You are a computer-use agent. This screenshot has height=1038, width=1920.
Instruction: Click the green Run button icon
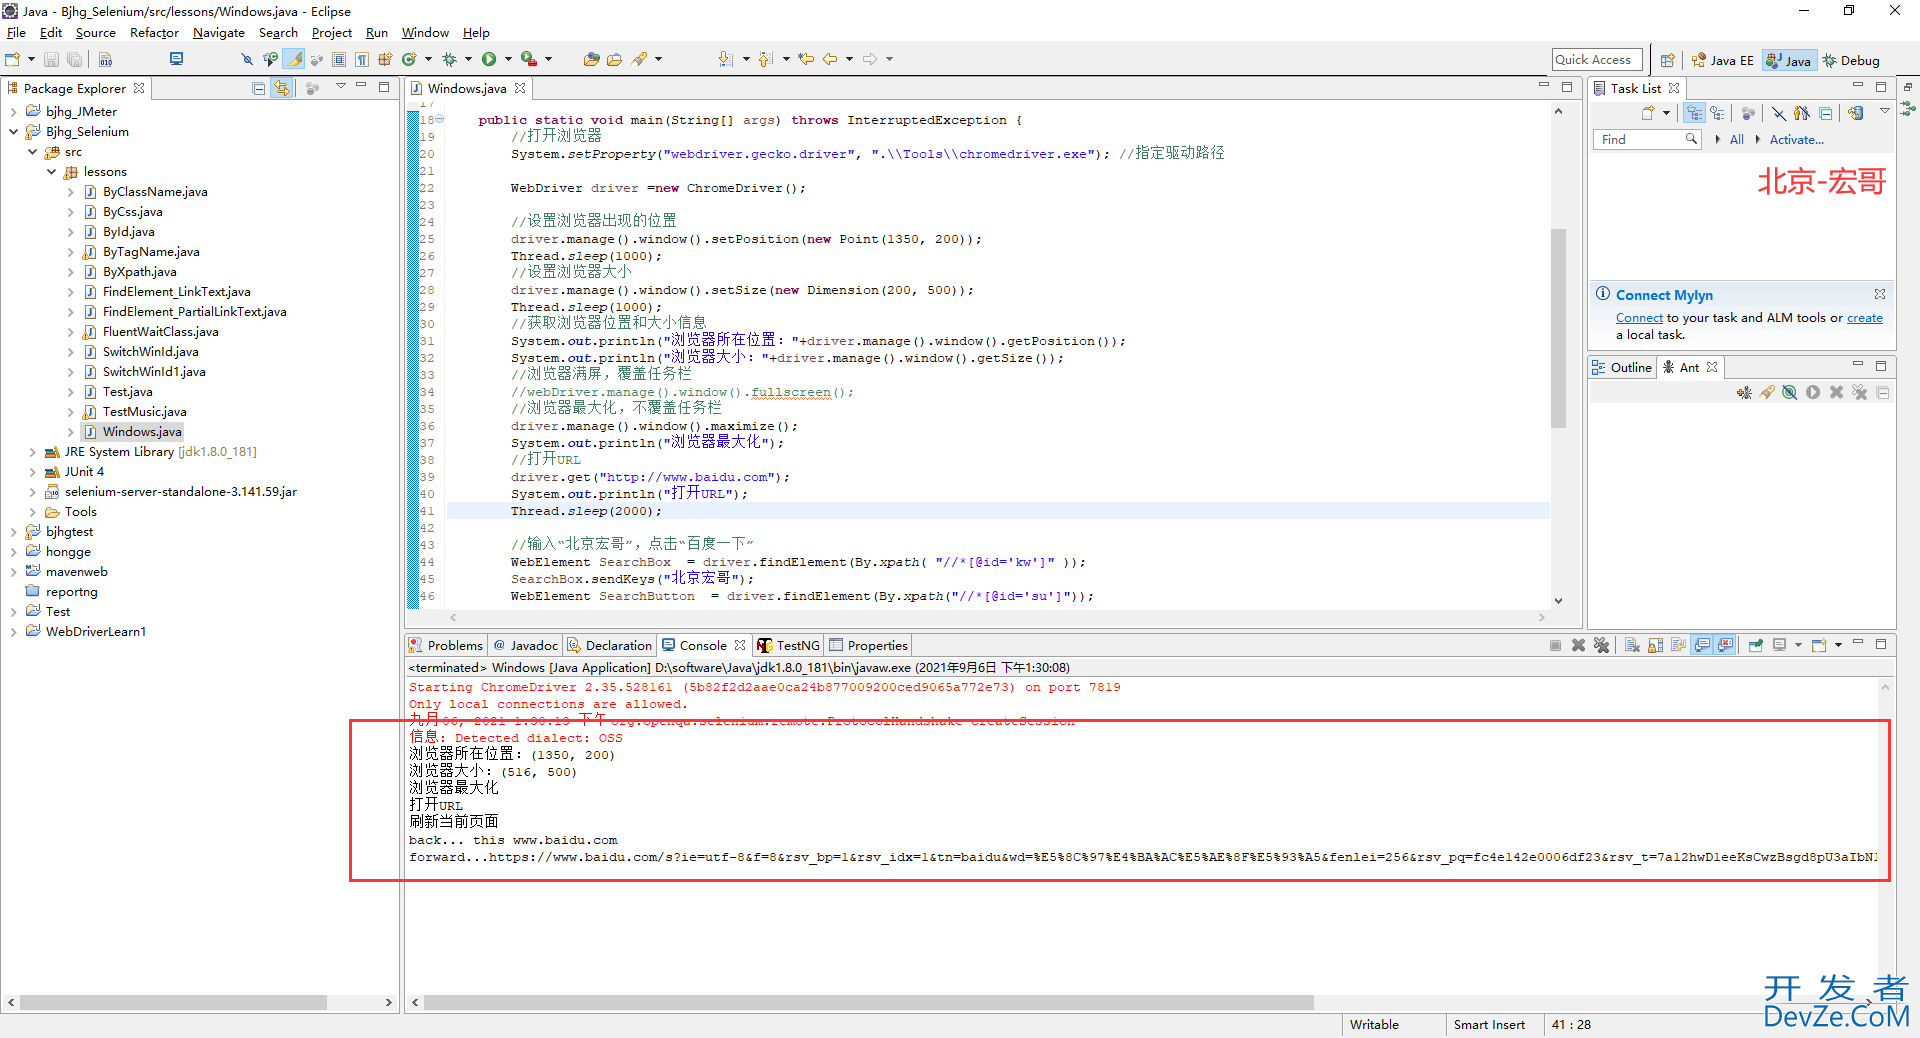point(489,60)
